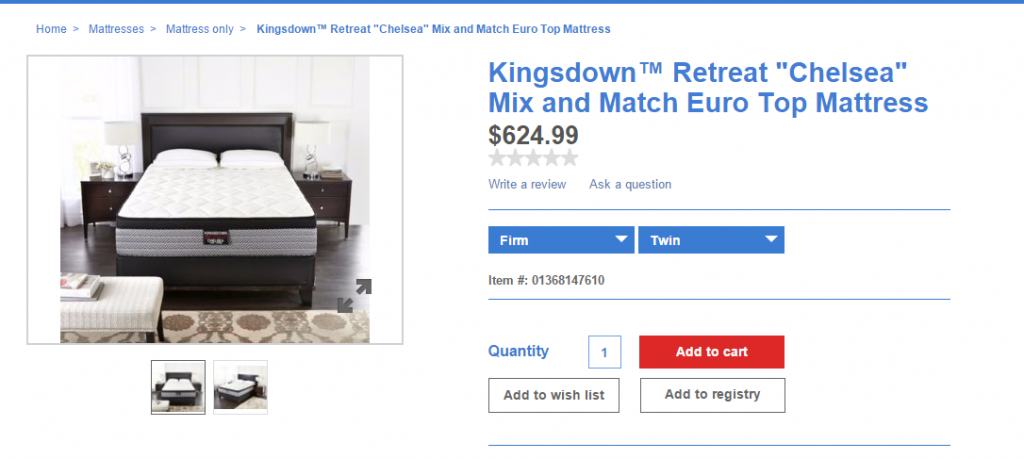Image resolution: width=1024 pixels, height=459 pixels.
Task: Click the Quantity input field
Action: 605,352
